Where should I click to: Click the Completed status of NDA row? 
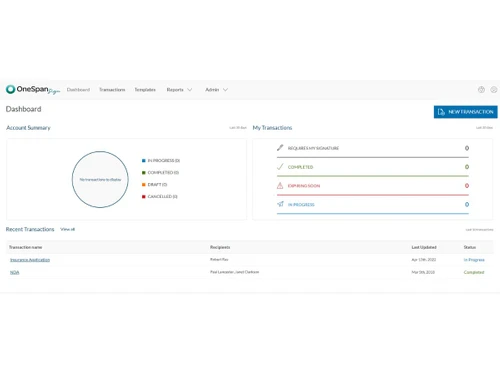(474, 272)
